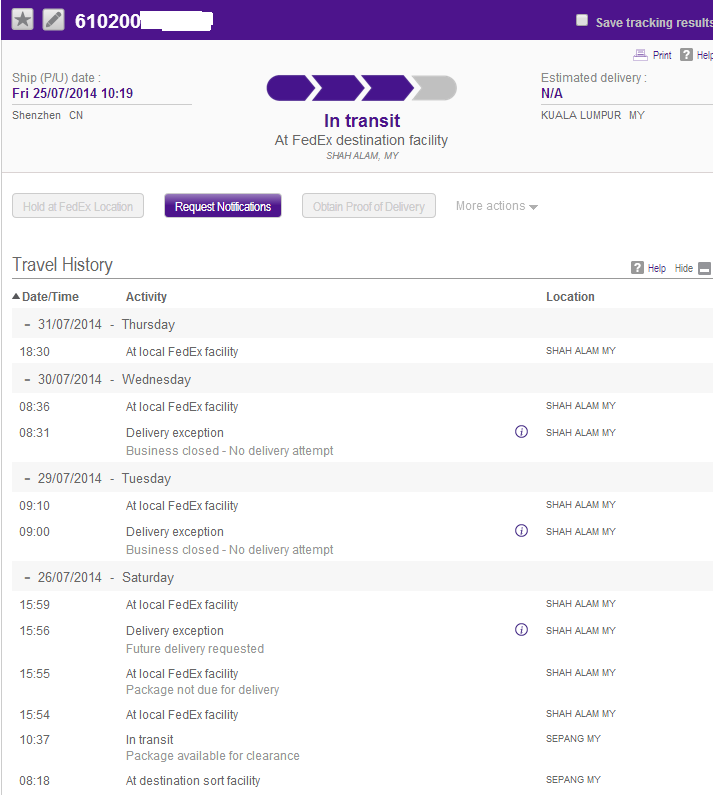713x795 pixels.
Task: Open the More actions dropdown
Action: click(x=497, y=206)
